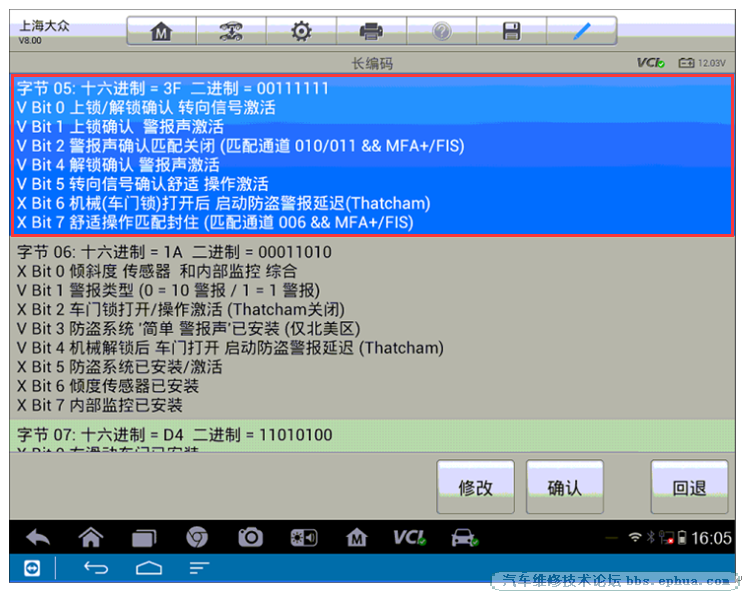Tap the 确认 button
The image size is (745, 596).
(564, 487)
